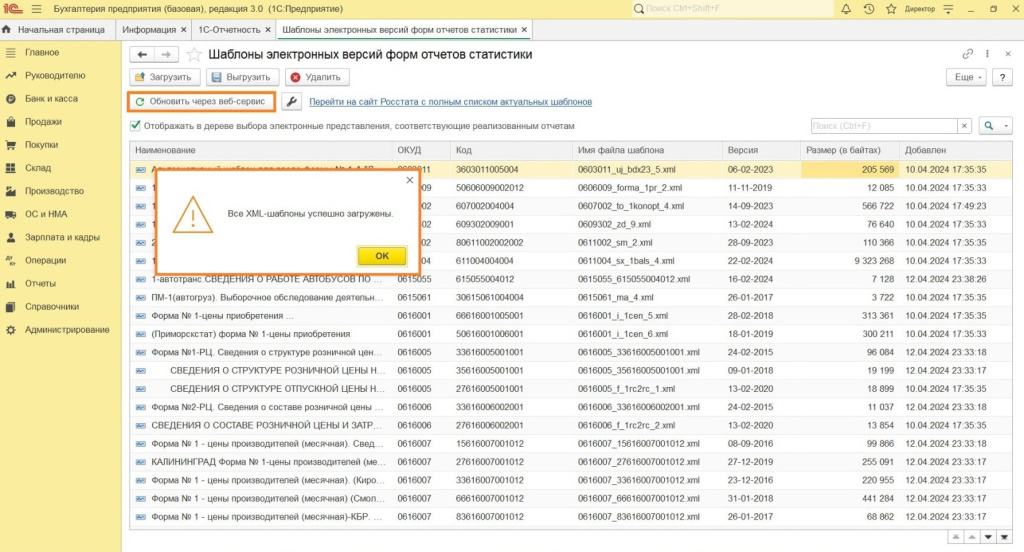Open 'Зарплата и кадры' in the sidebar
The height and width of the screenshot is (552, 1024).
click(x=62, y=237)
